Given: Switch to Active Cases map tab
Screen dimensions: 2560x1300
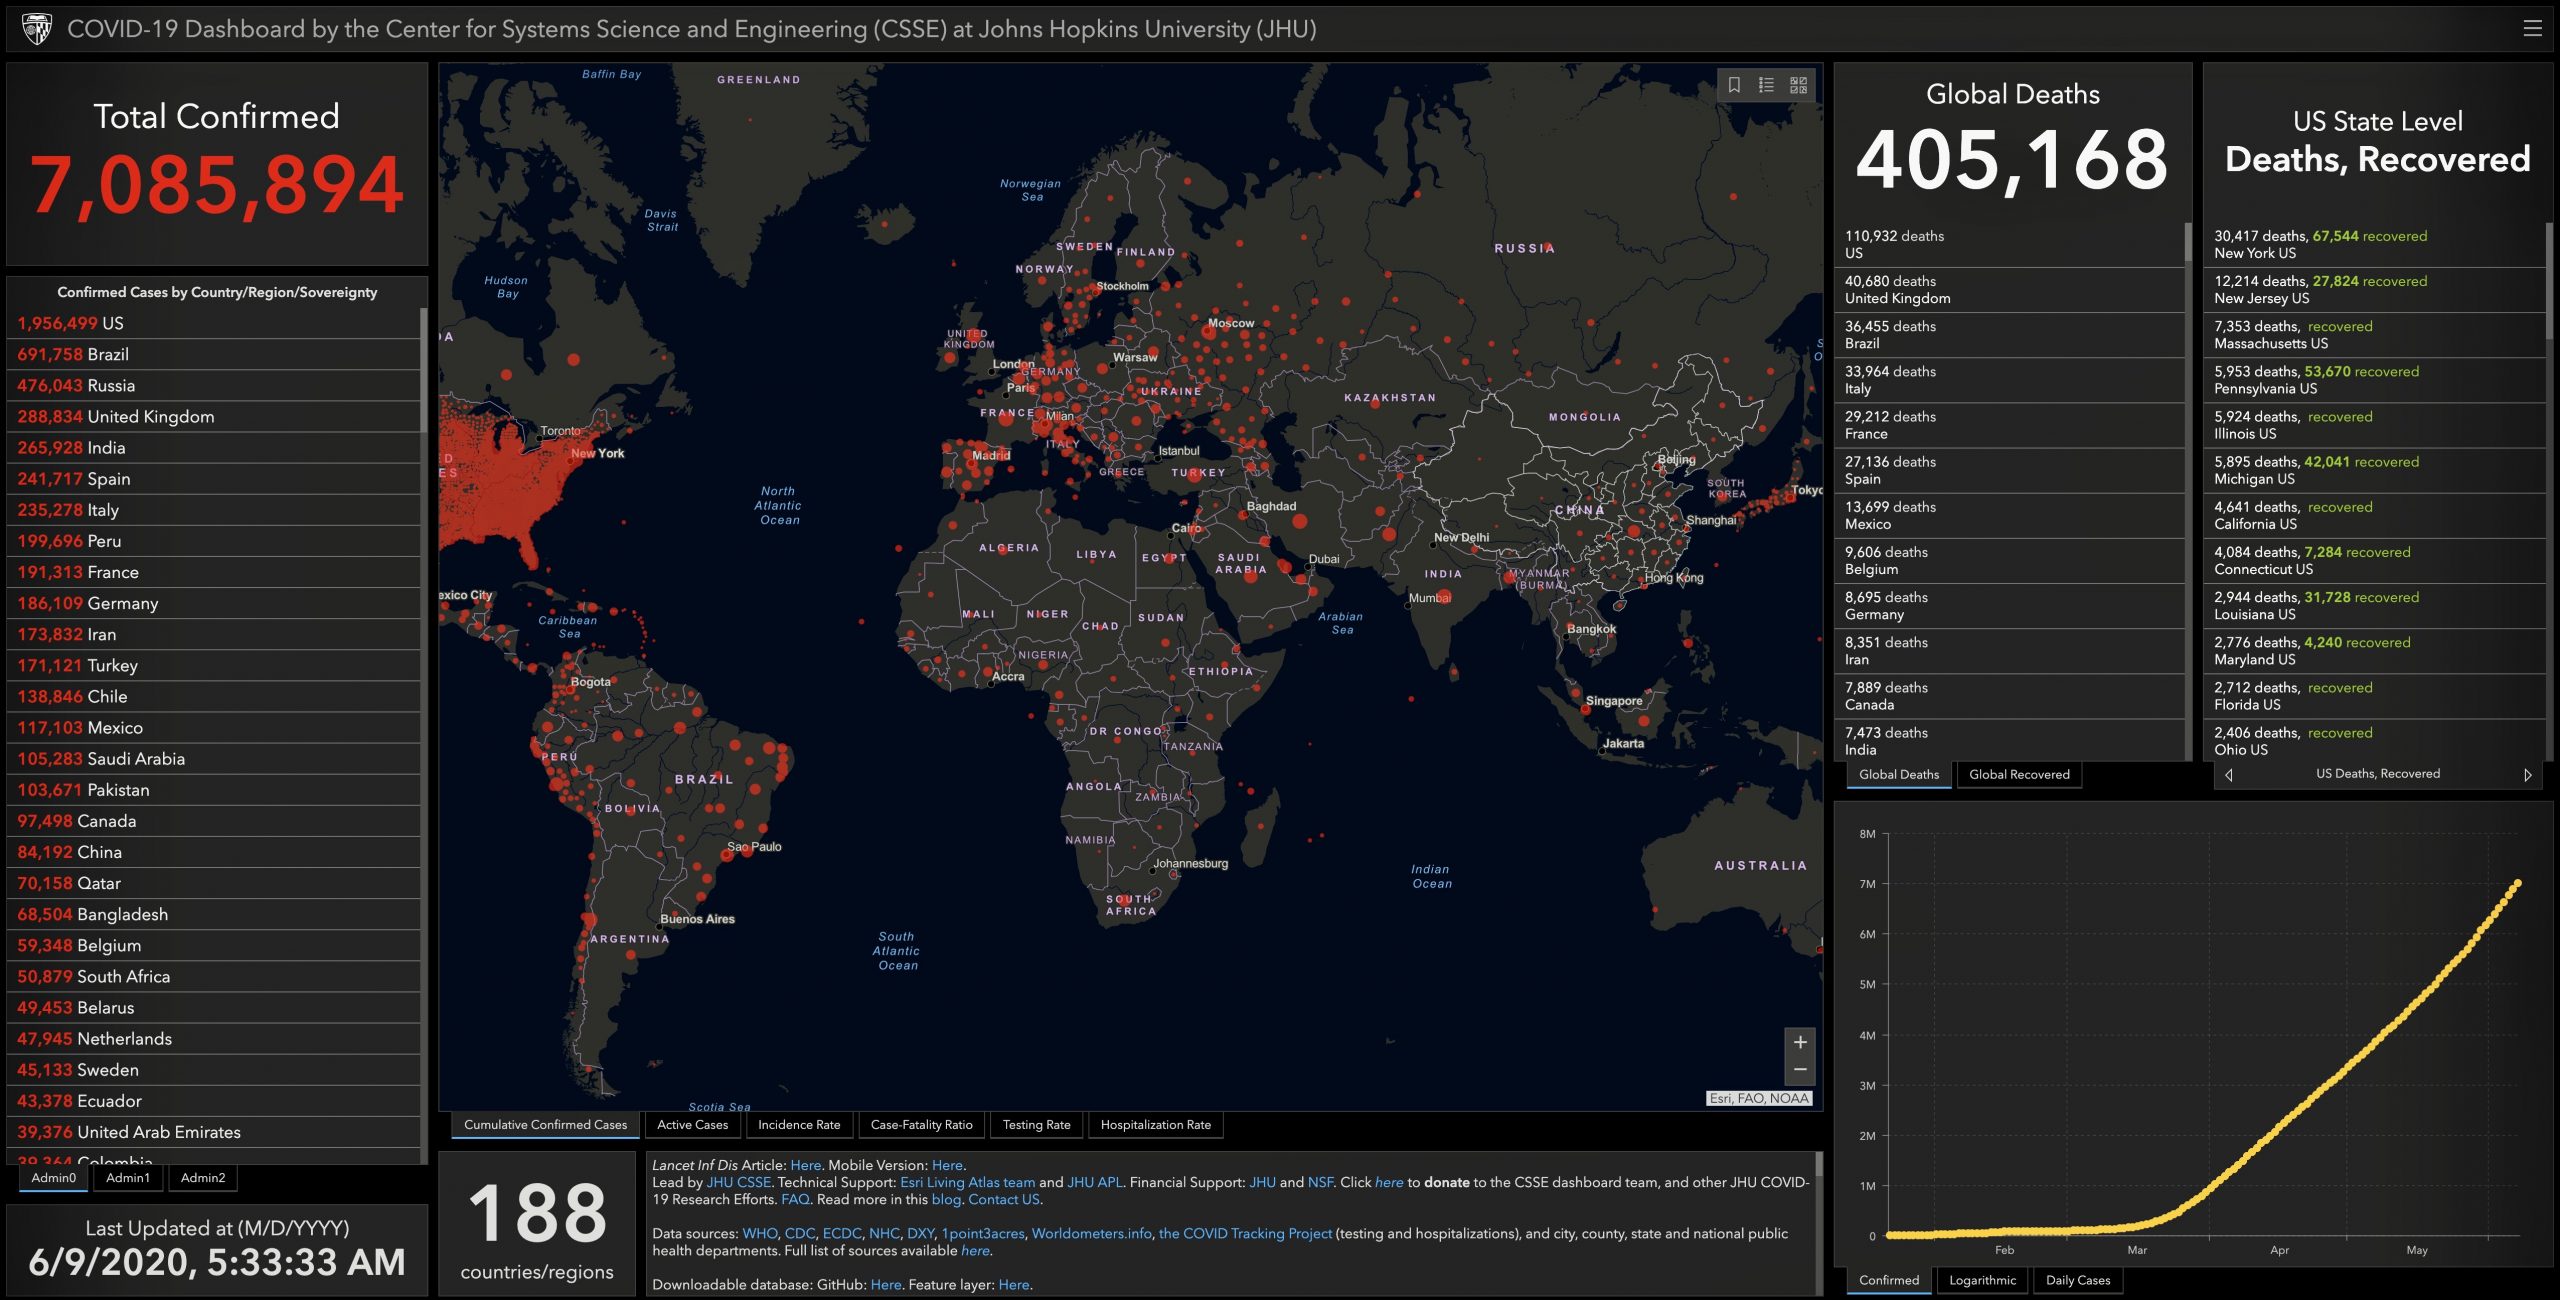Looking at the screenshot, I should (692, 1125).
